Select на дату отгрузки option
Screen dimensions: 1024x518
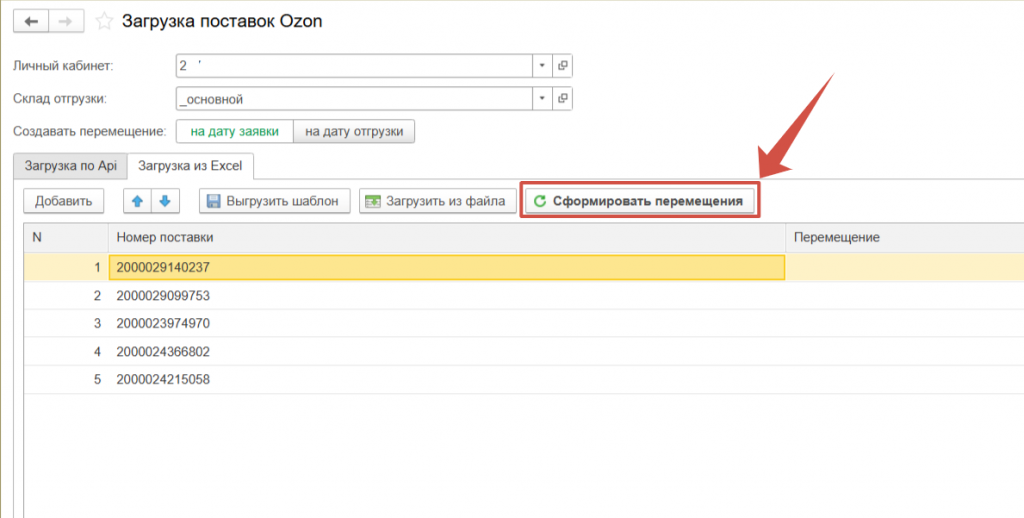354,132
